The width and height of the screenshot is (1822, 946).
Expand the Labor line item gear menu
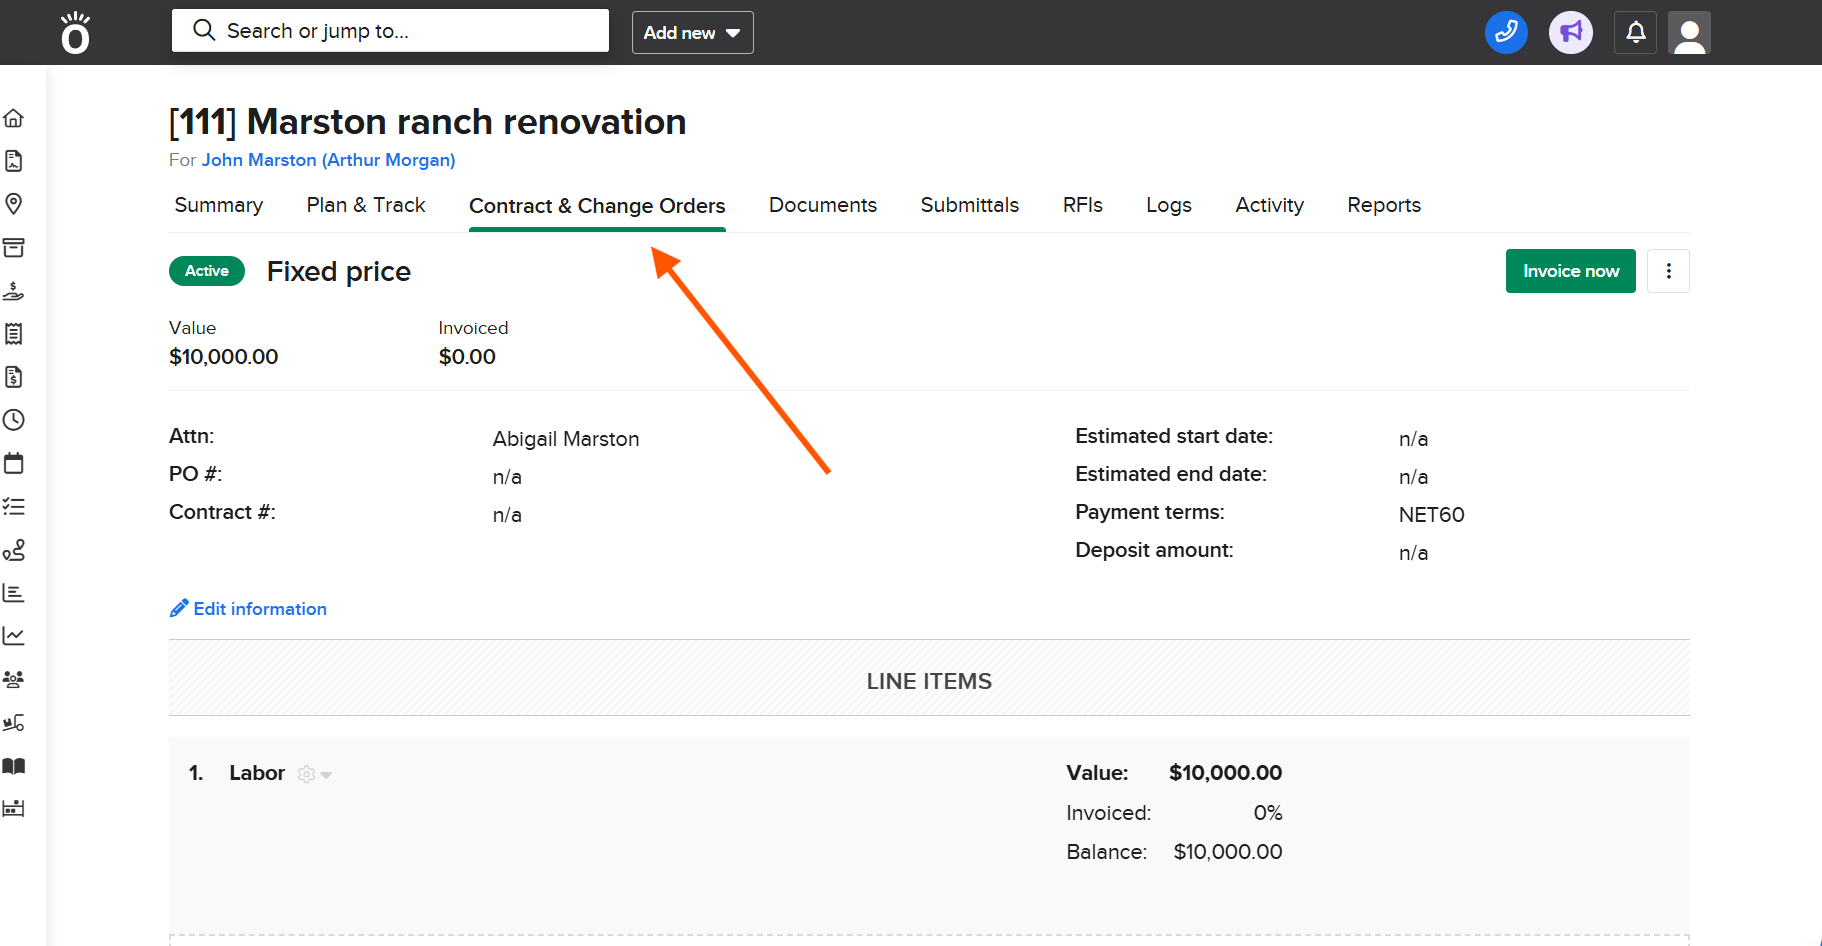coord(314,774)
